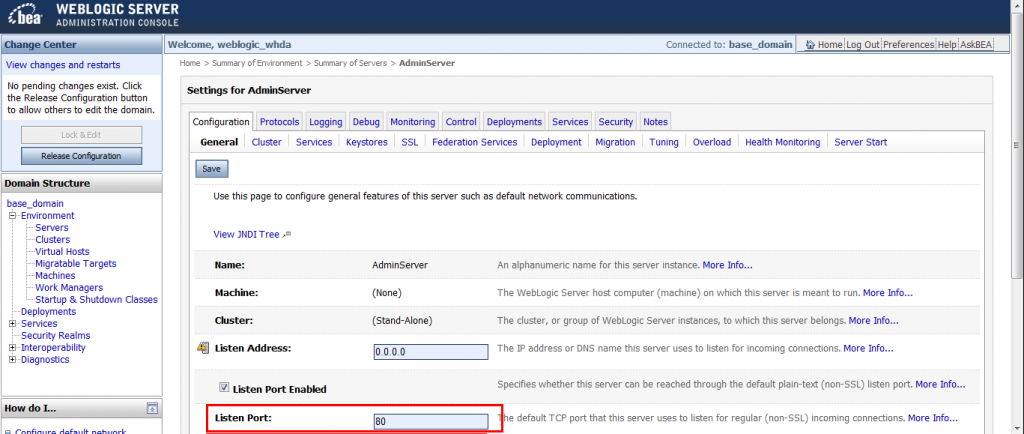Click the BEA logo in header

(26, 15)
